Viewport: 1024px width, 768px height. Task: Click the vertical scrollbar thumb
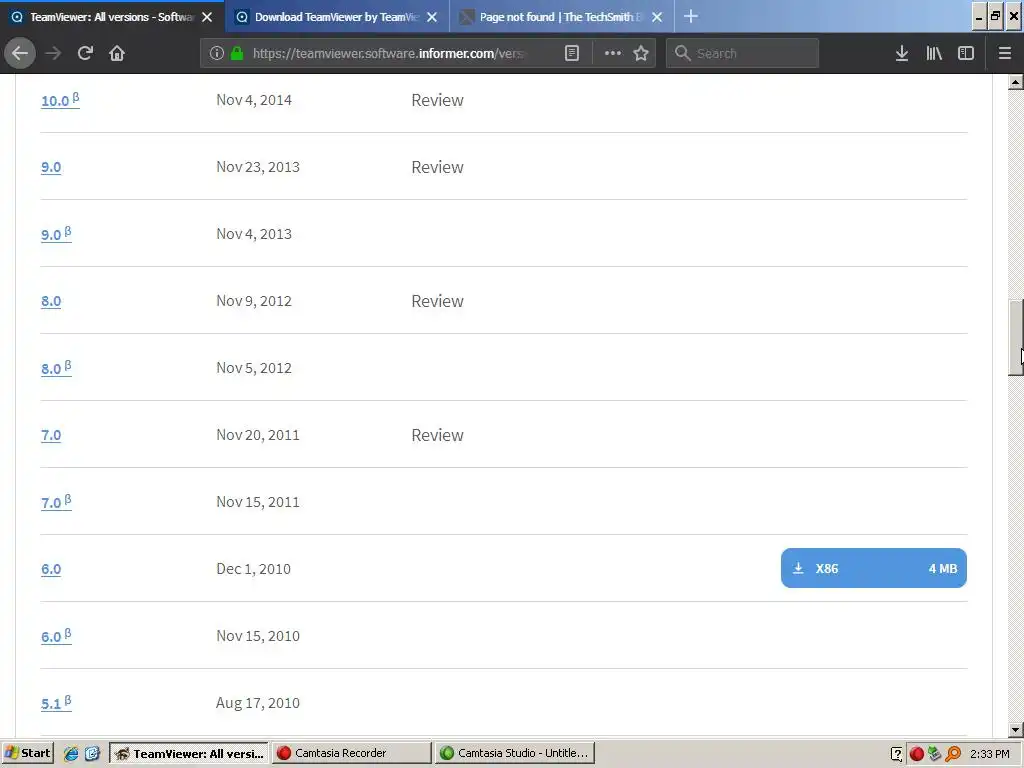[x=1015, y=338]
